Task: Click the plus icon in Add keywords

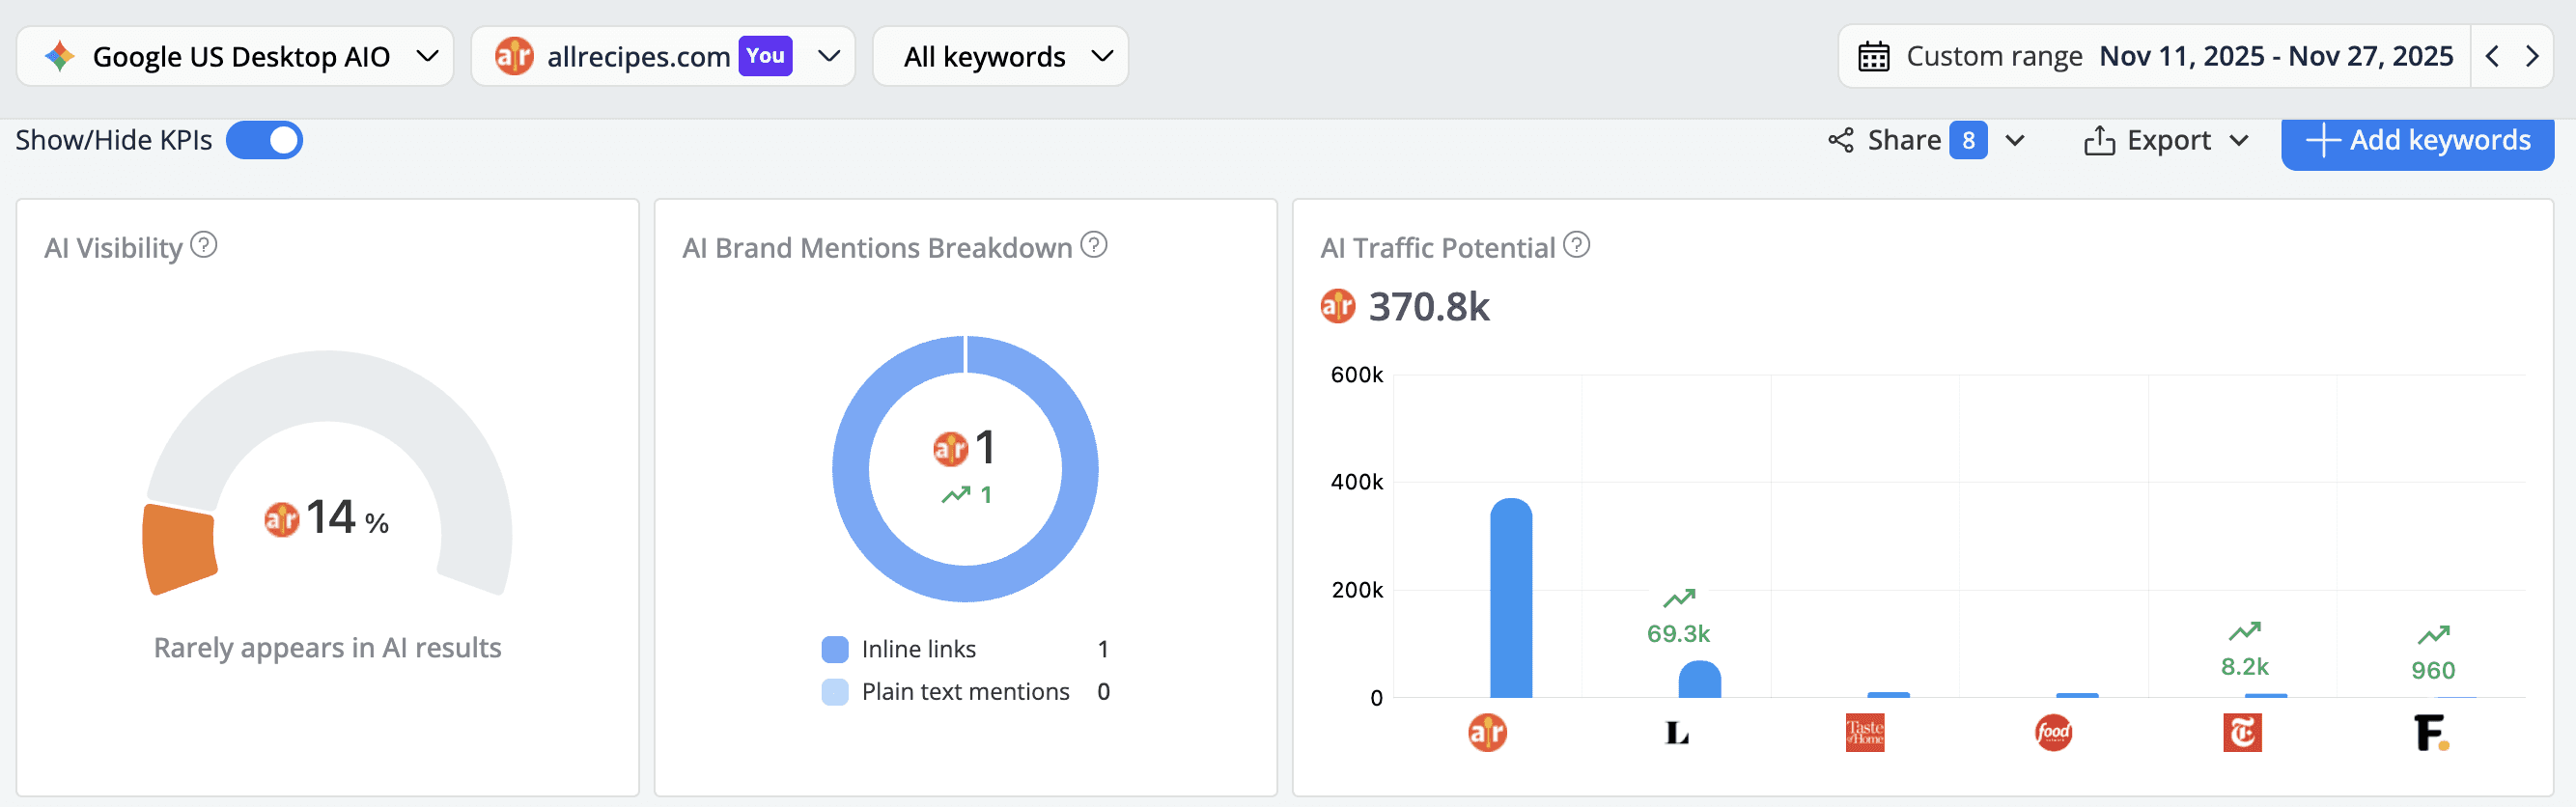Action: (2322, 140)
